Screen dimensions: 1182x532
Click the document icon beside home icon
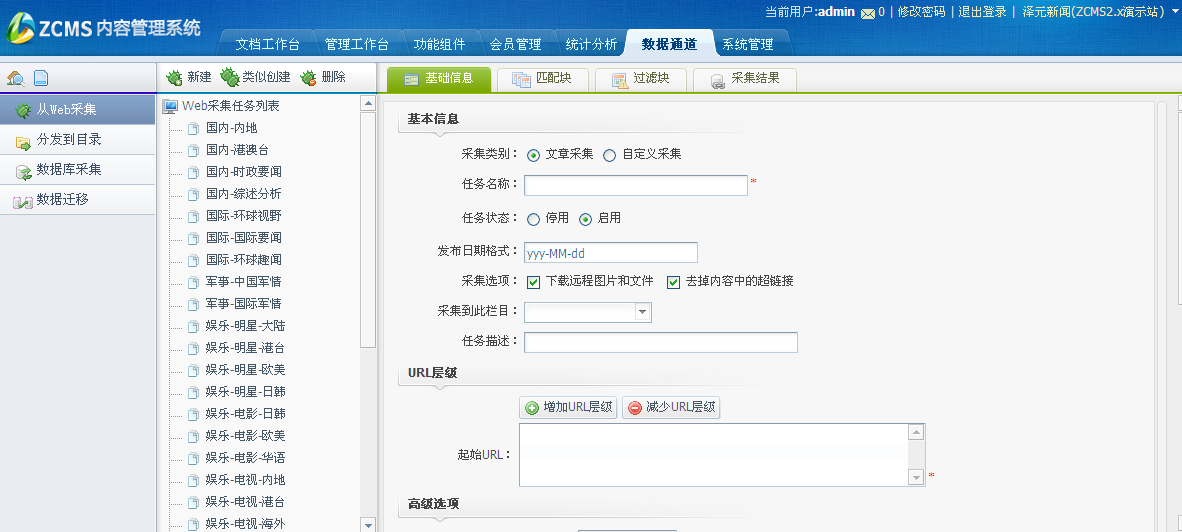pos(41,78)
